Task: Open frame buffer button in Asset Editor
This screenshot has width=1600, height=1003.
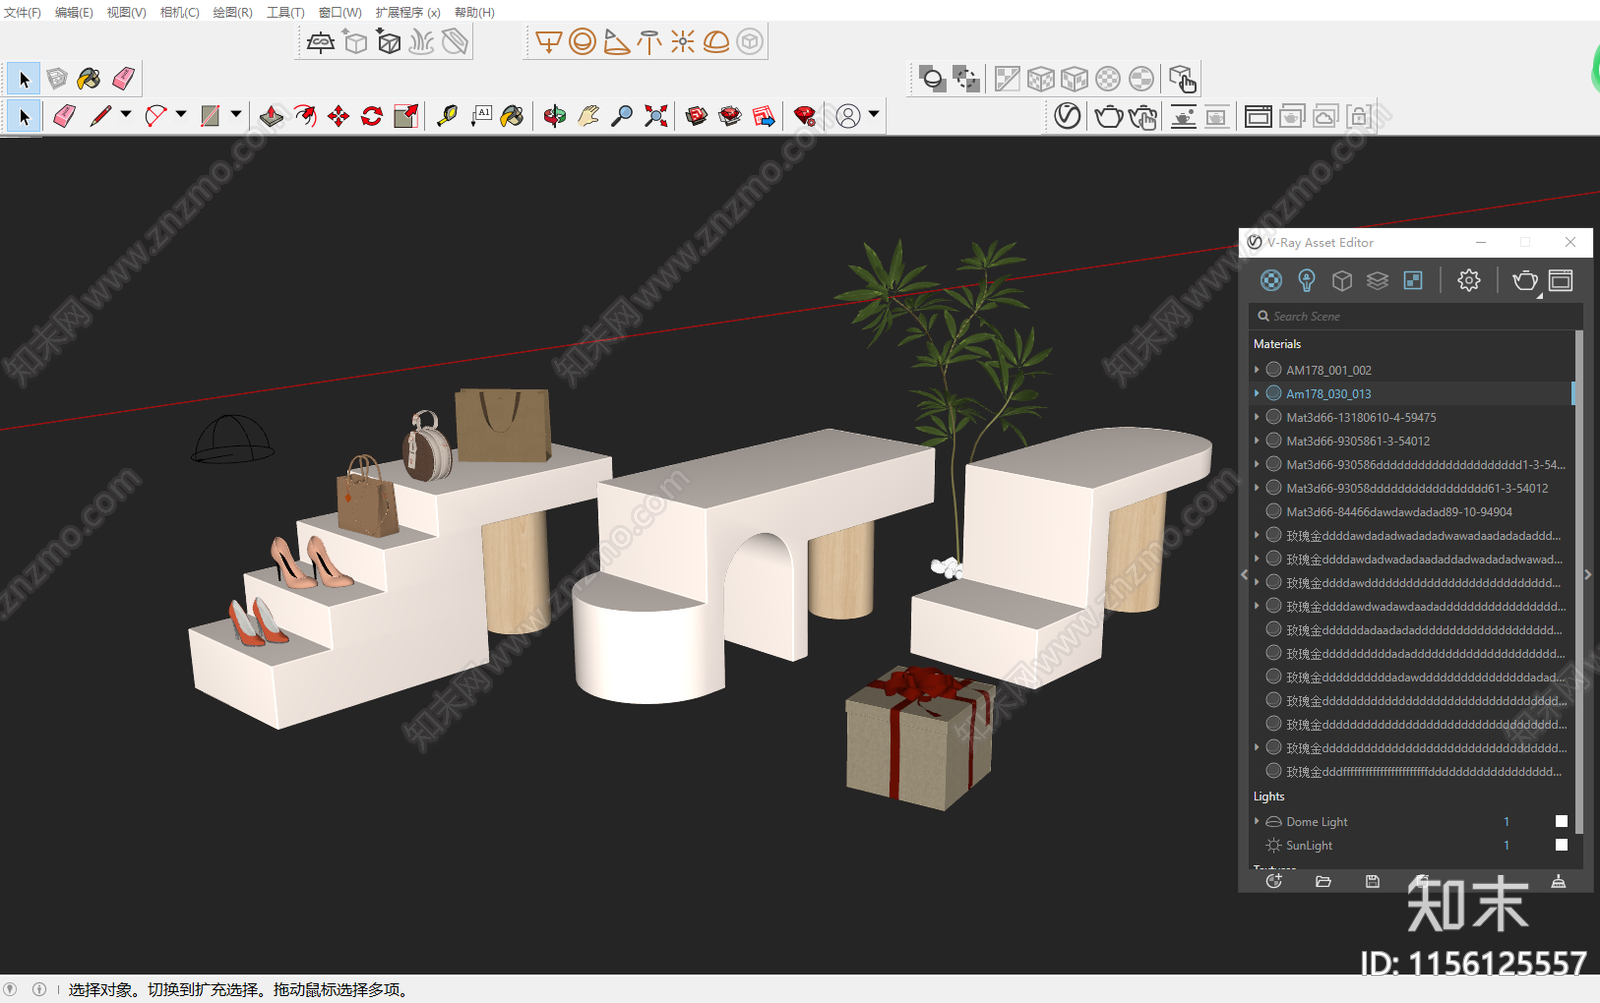Action: 1560,281
